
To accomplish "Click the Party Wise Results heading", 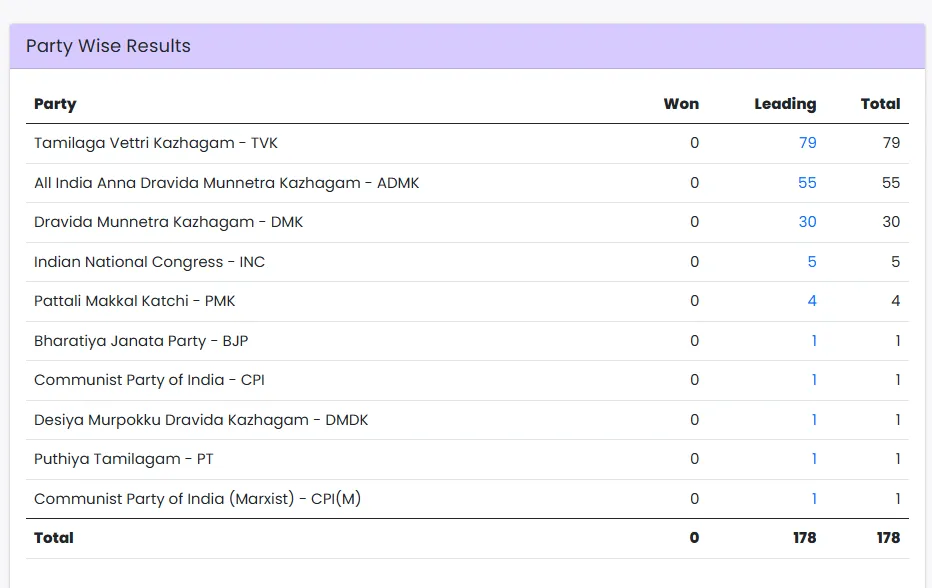I will 108,46.
